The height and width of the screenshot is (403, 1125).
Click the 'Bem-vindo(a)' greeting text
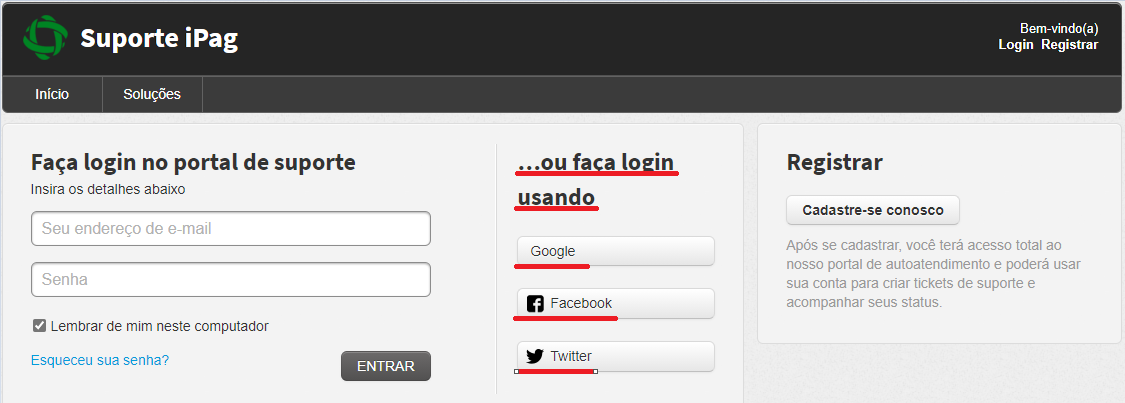click(x=1059, y=29)
